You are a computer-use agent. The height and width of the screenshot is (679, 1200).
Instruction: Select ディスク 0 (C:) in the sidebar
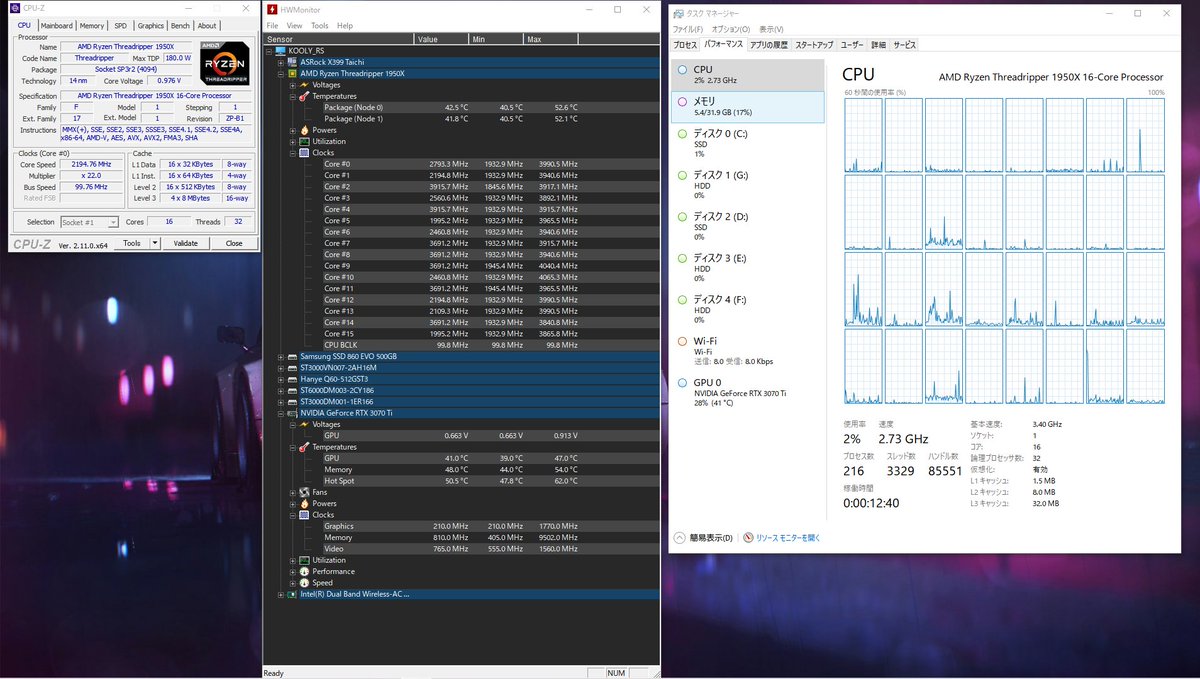pyautogui.click(x=748, y=143)
